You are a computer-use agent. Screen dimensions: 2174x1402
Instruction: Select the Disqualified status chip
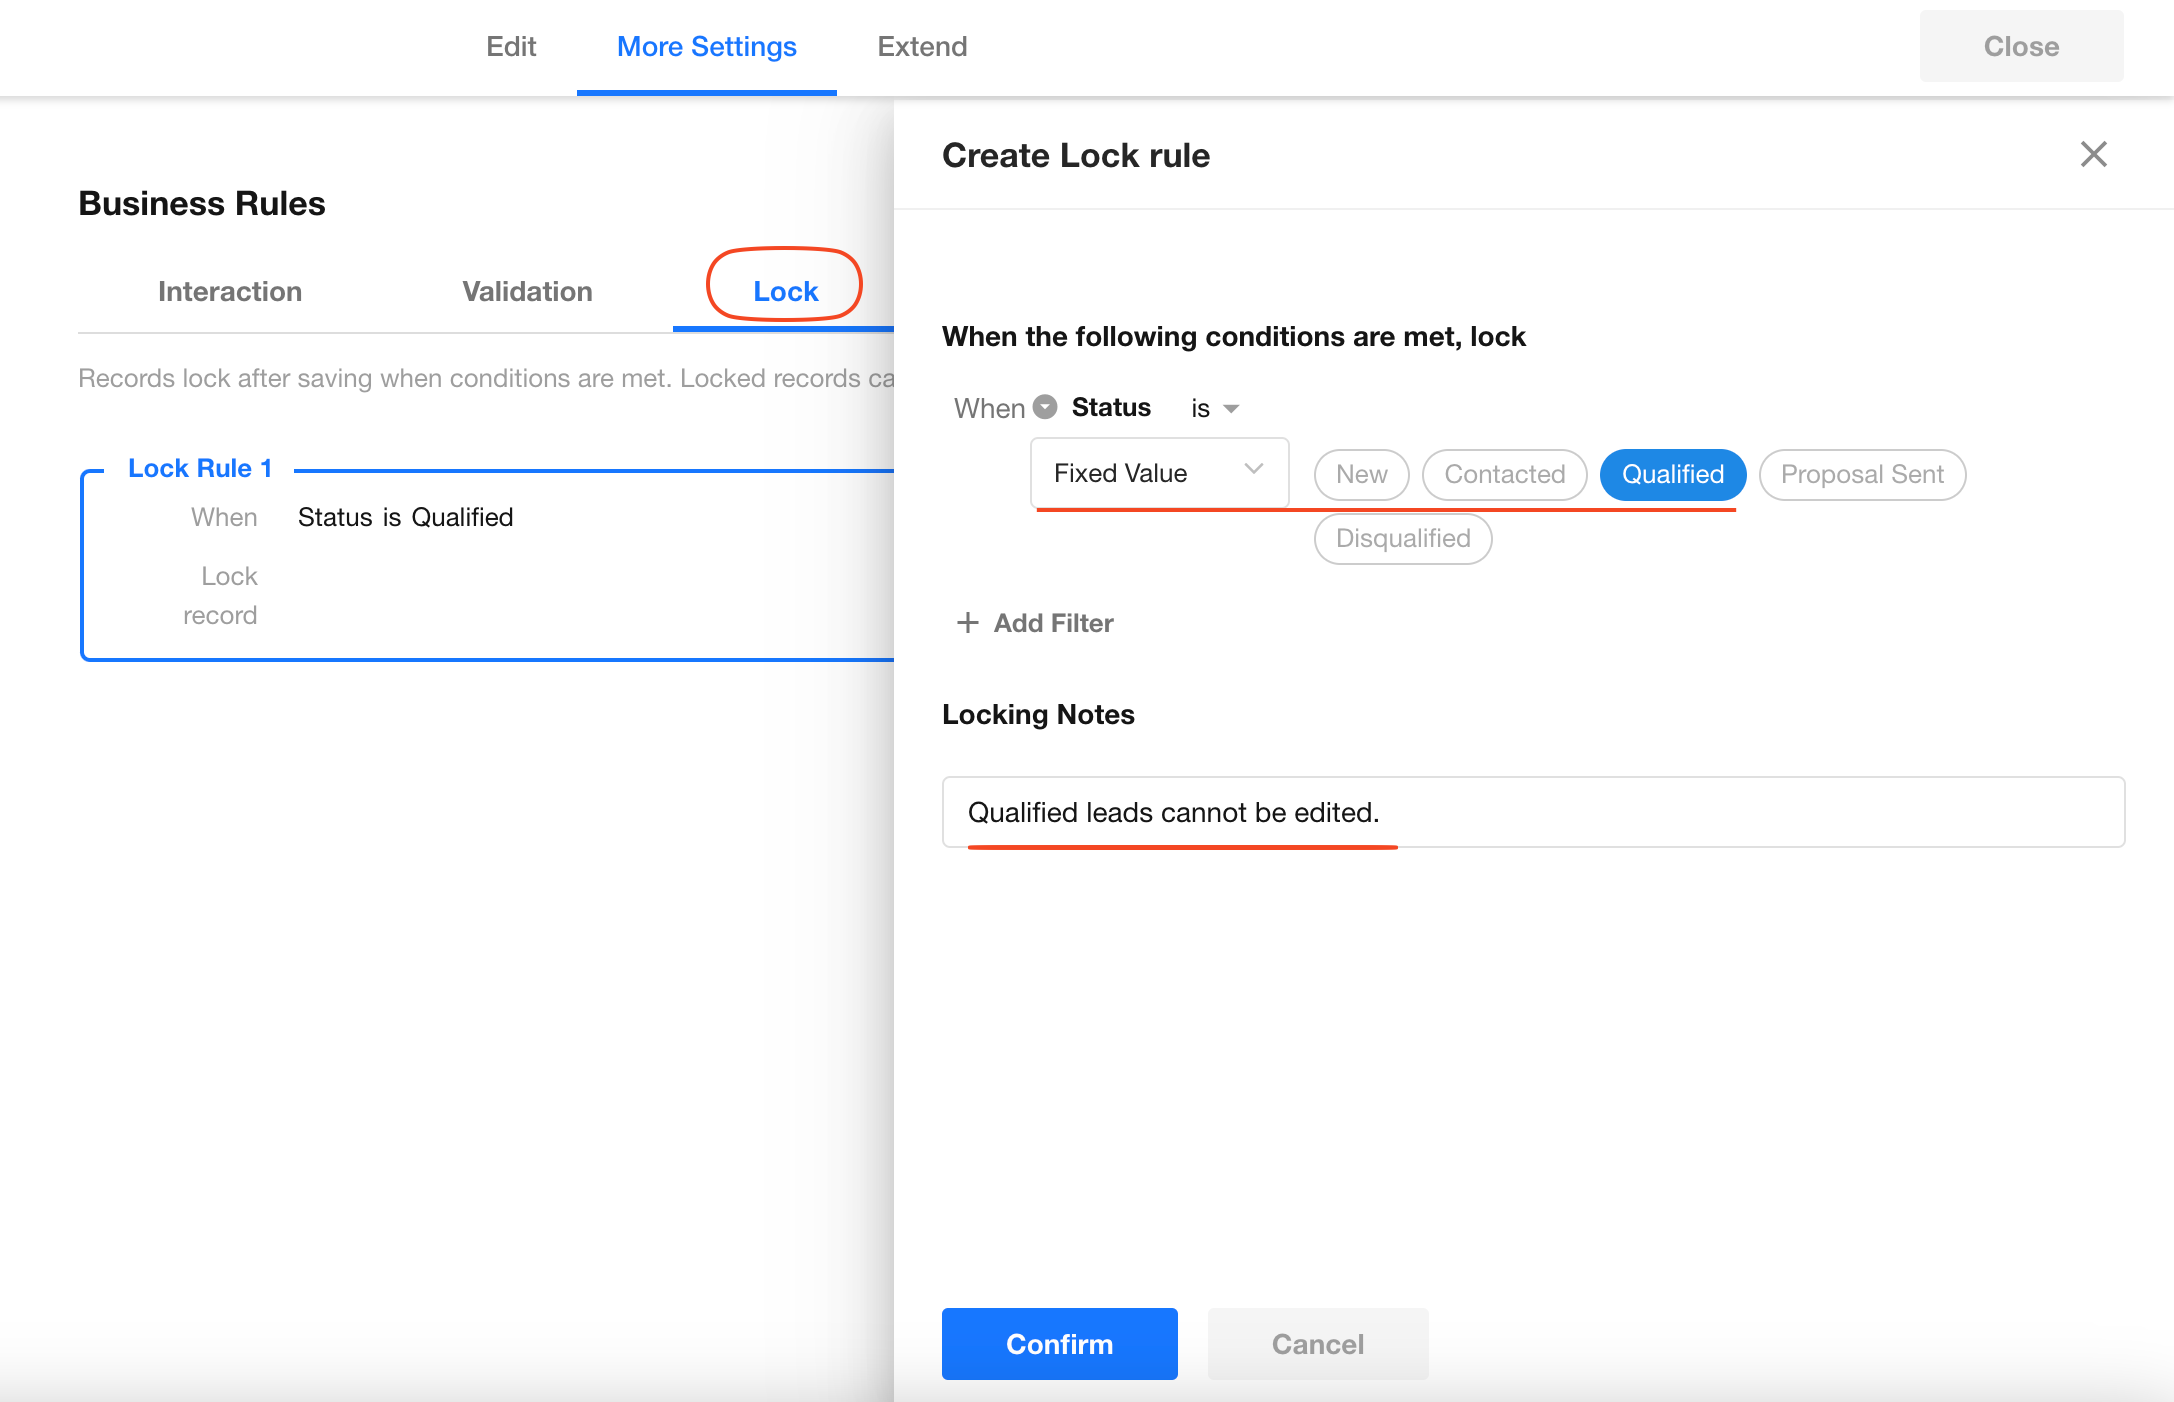(1402, 539)
